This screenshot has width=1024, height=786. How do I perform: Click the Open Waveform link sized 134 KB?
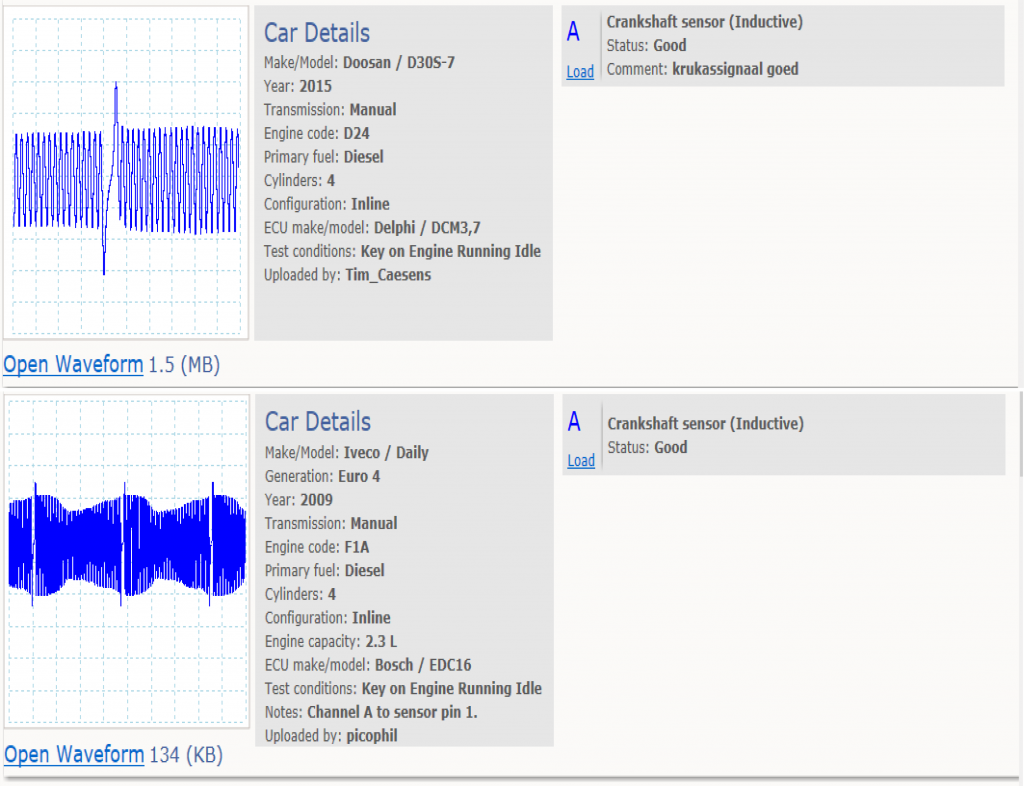tap(73, 755)
